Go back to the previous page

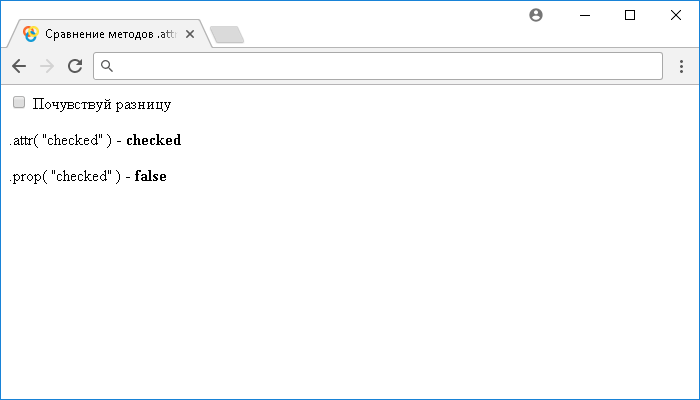[x=19, y=66]
